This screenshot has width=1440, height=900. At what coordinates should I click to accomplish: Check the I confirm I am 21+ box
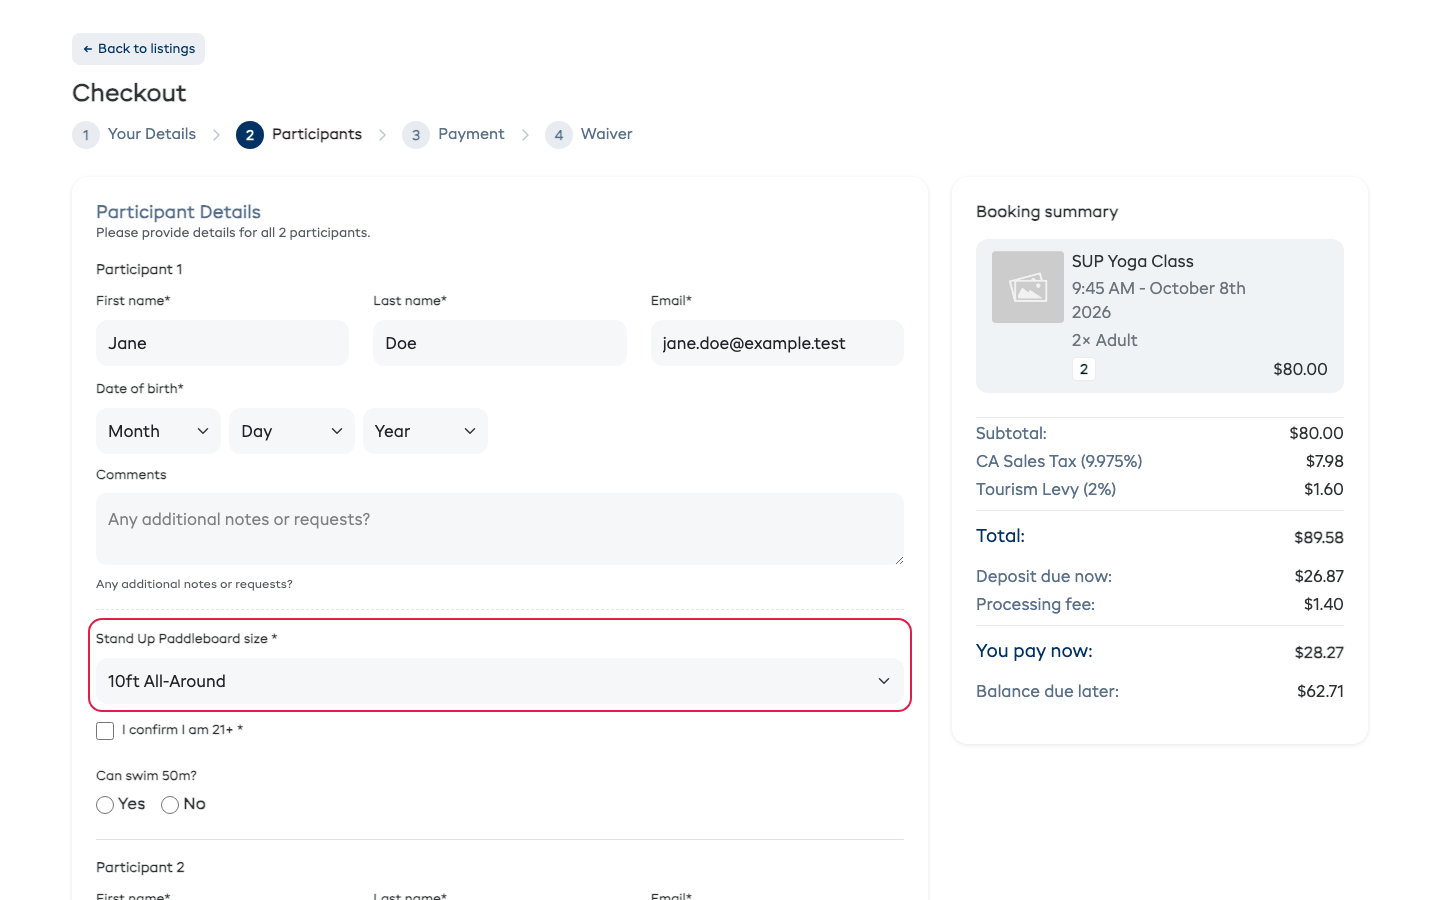pos(105,731)
